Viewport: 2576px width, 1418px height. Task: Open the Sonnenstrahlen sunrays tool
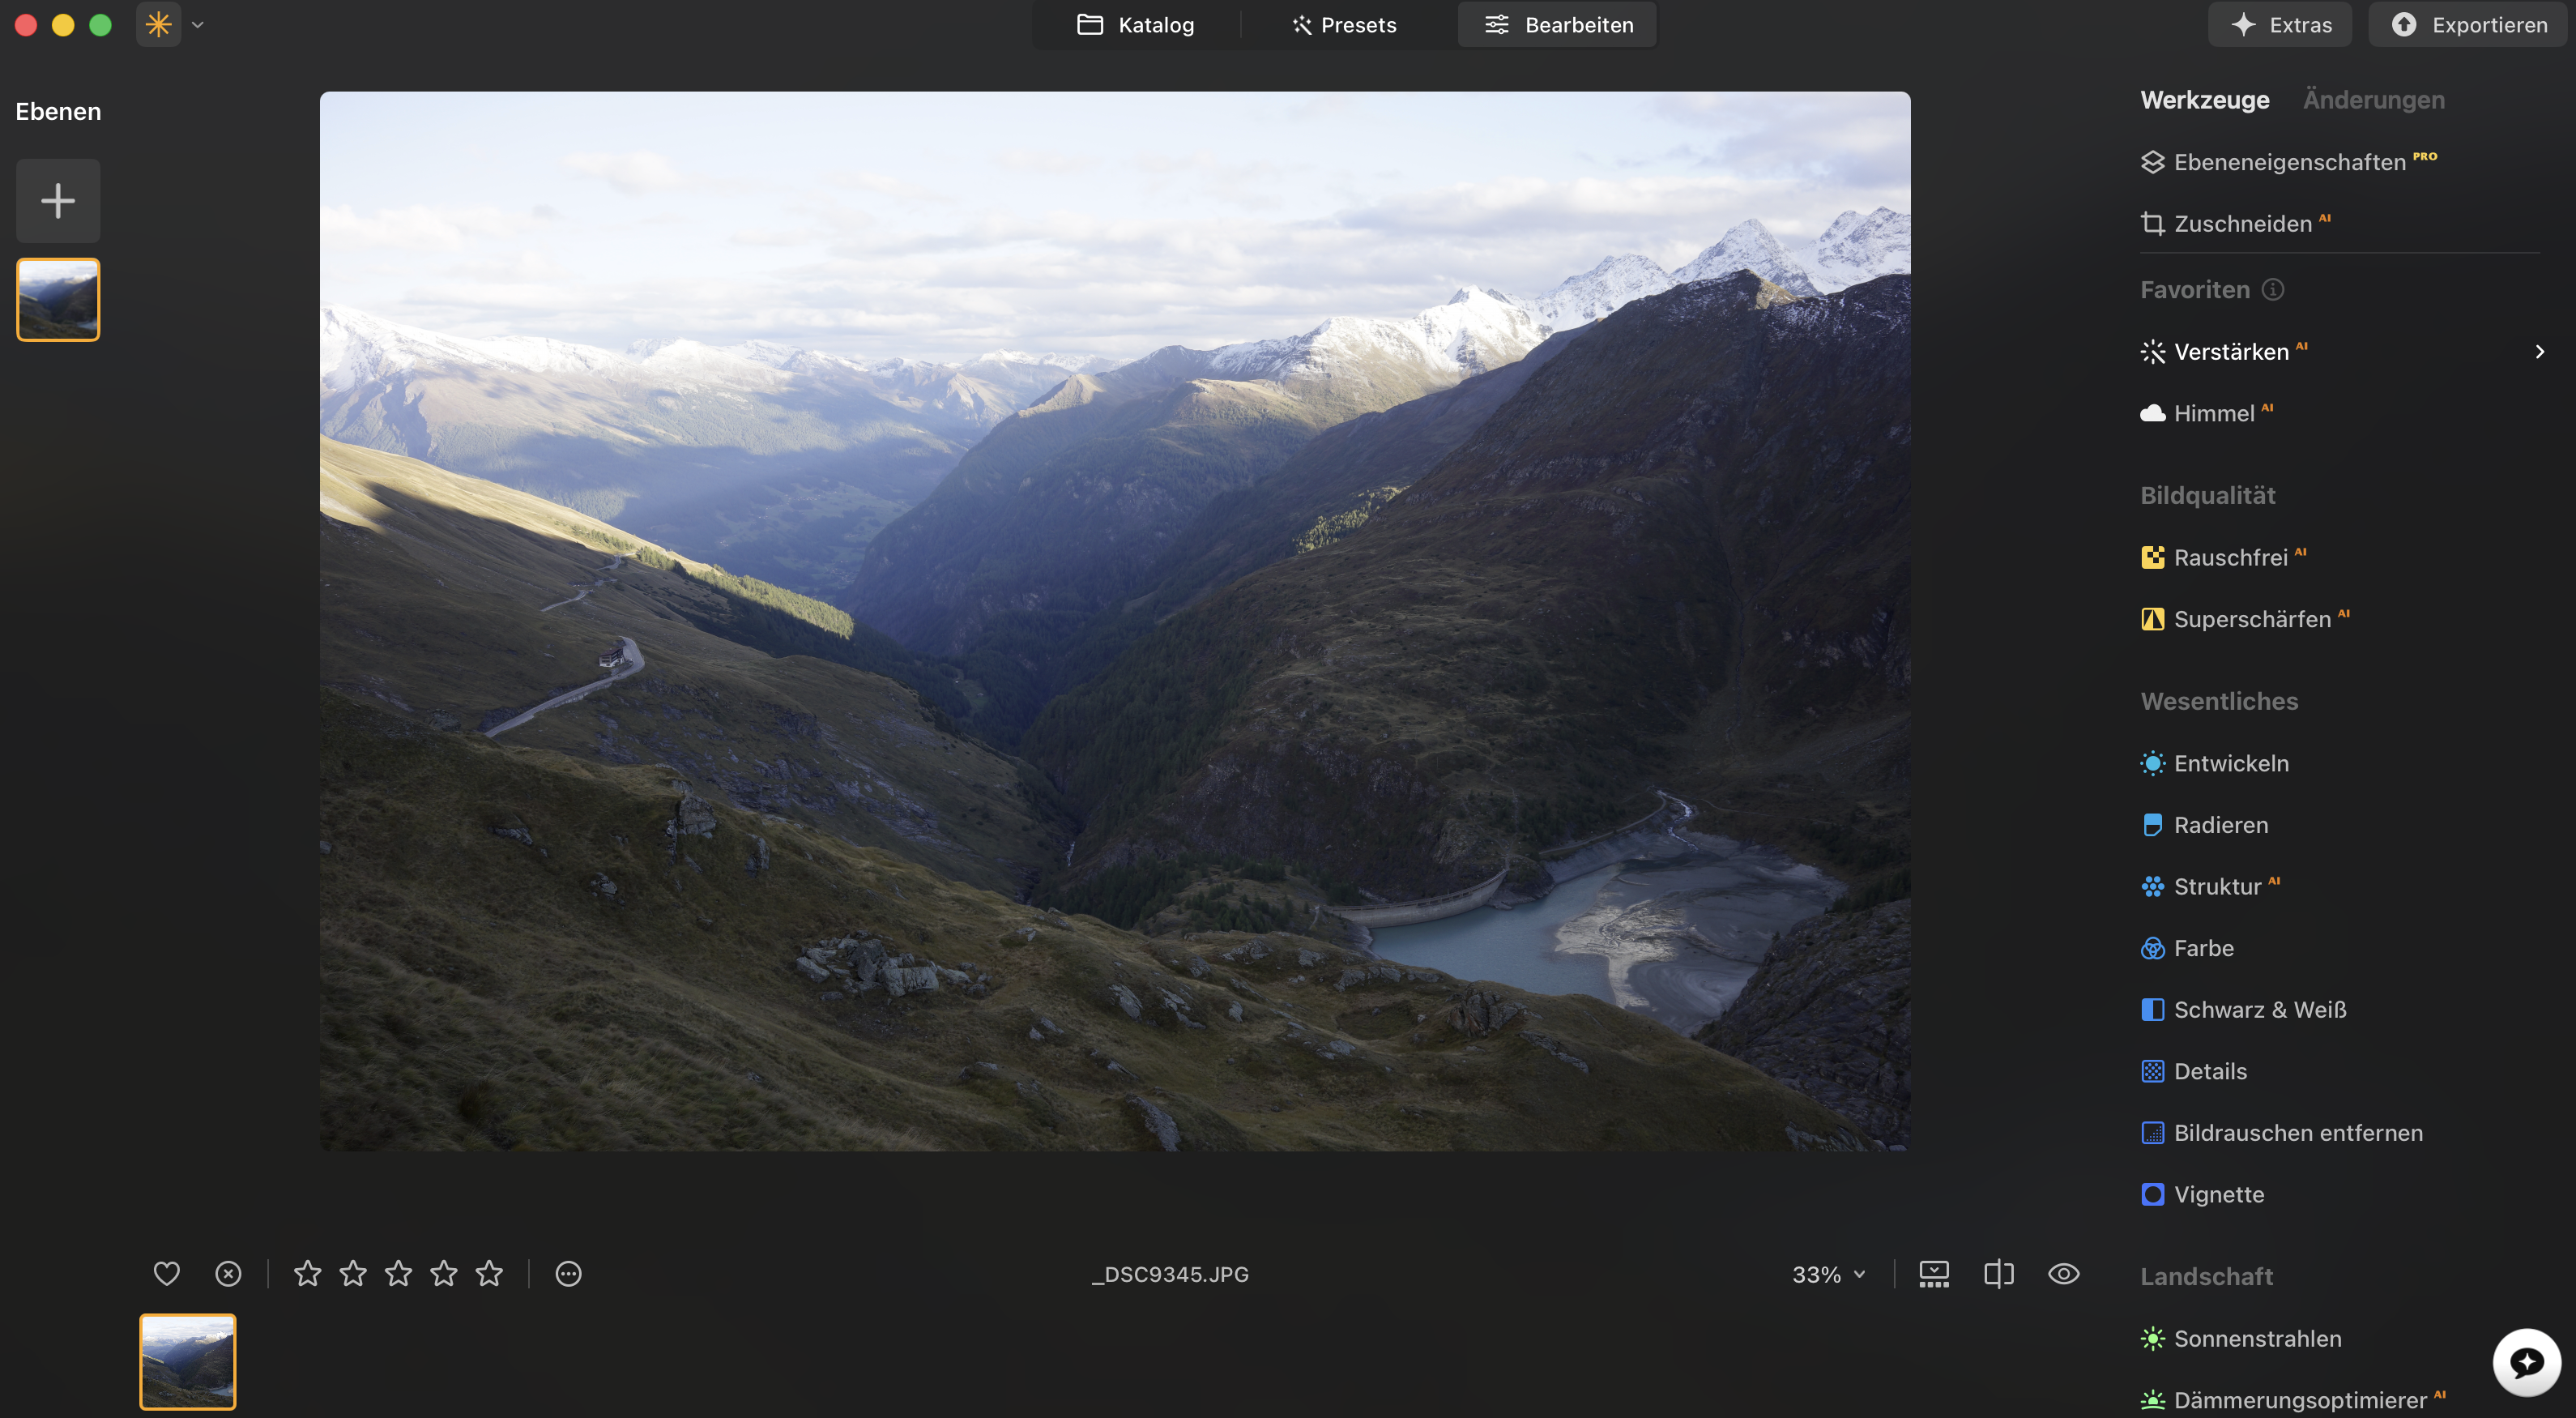pos(2240,1338)
